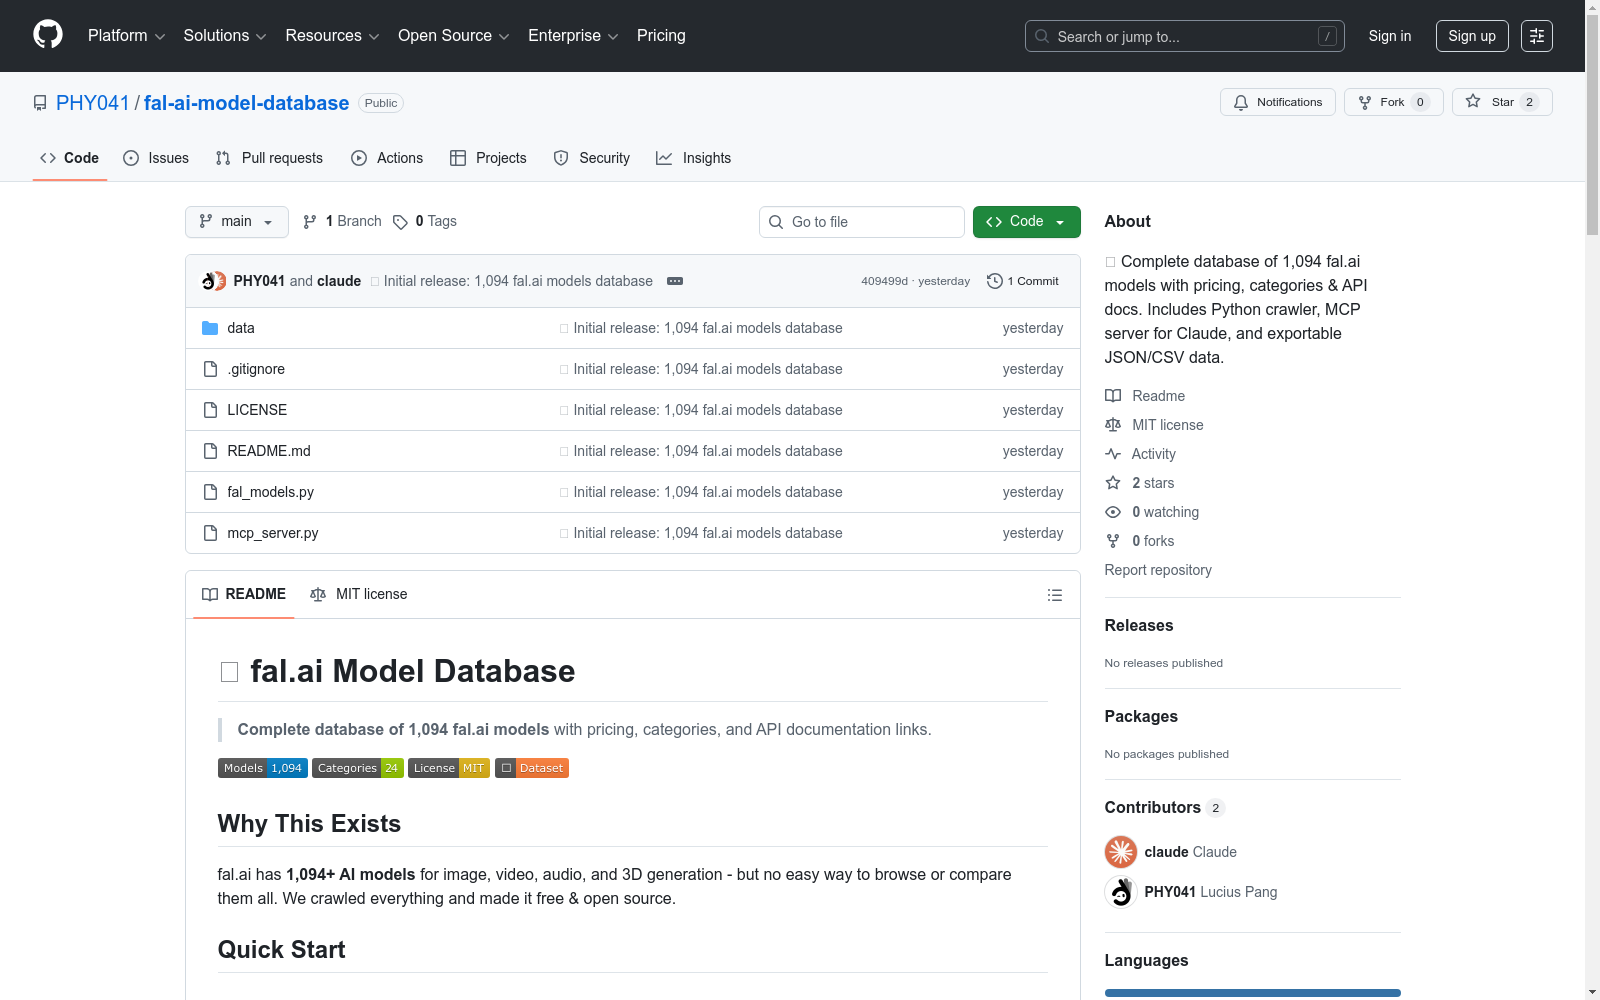Click the search magnifier icon in header
Screen dimensions: 1600x1000
[x=1042, y=36]
